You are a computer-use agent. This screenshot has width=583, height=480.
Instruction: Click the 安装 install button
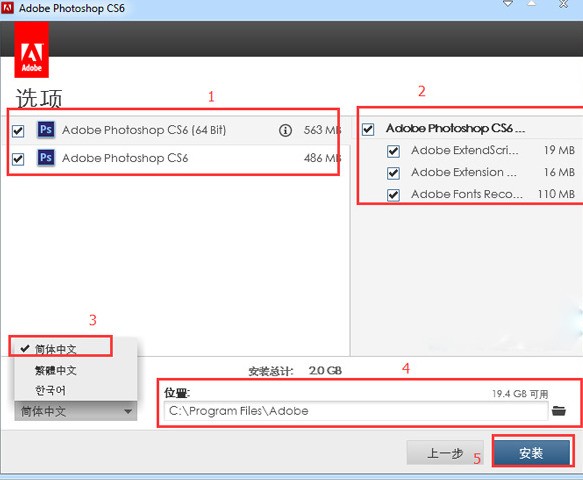coord(532,452)
